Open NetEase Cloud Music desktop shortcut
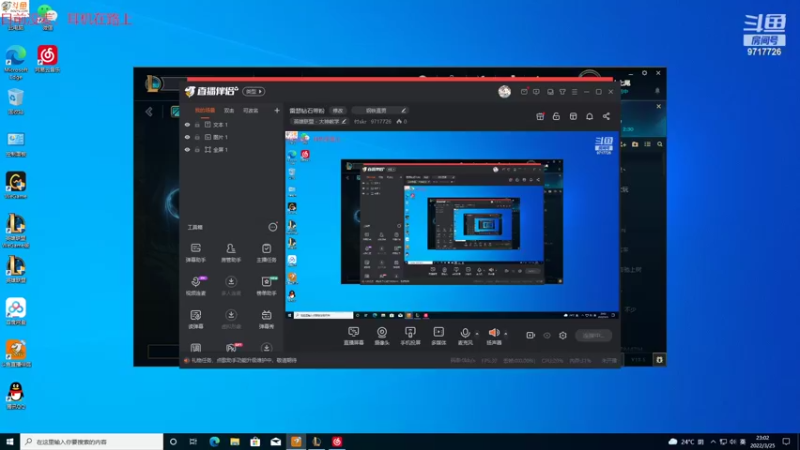800x450 pixels. coord(47,59)
